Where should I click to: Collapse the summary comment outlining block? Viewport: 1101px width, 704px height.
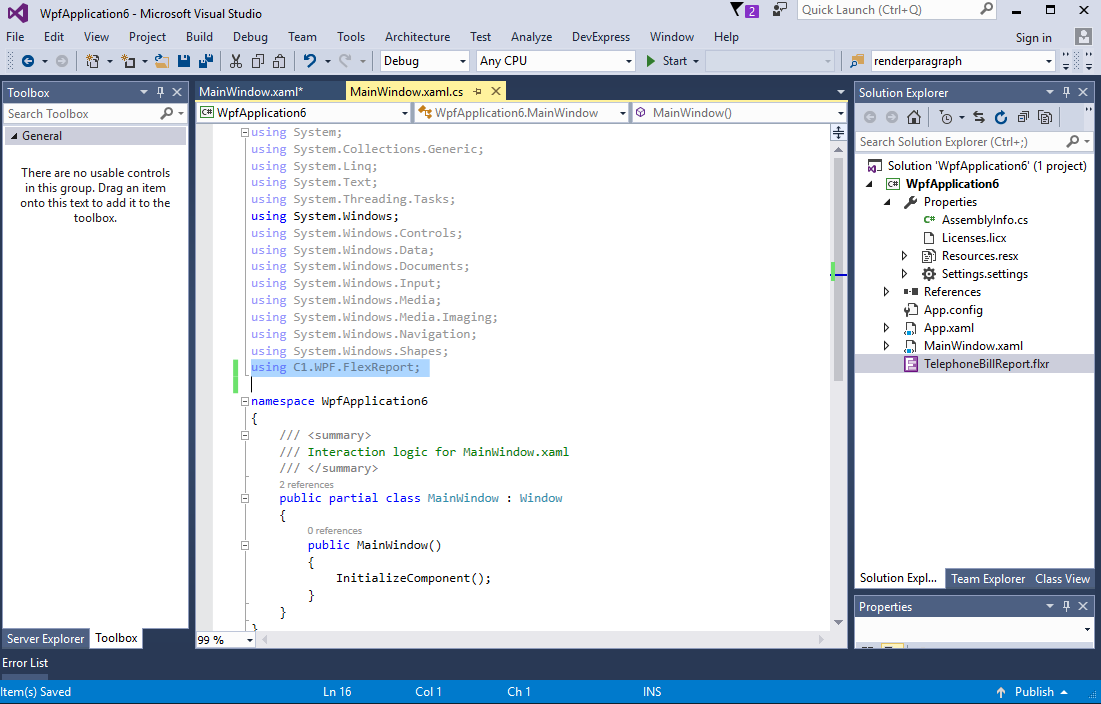[x=244, y=435]
